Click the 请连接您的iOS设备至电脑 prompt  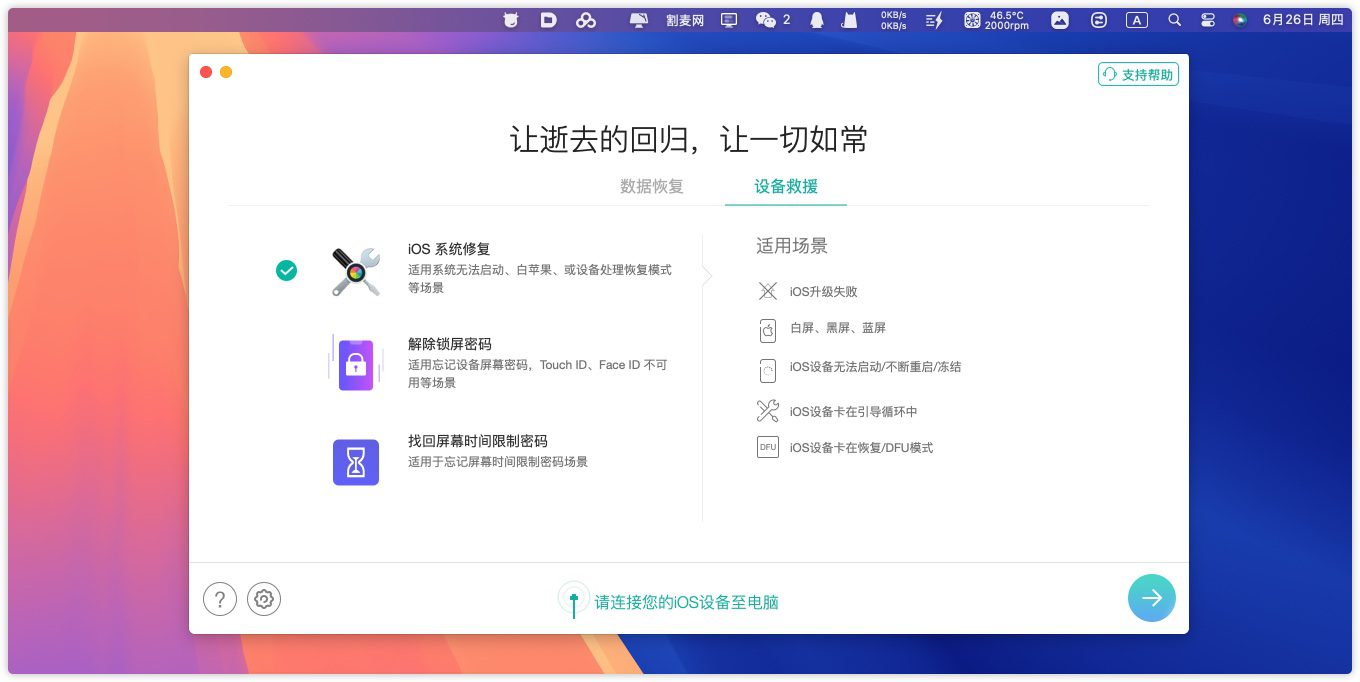point(686,602)
